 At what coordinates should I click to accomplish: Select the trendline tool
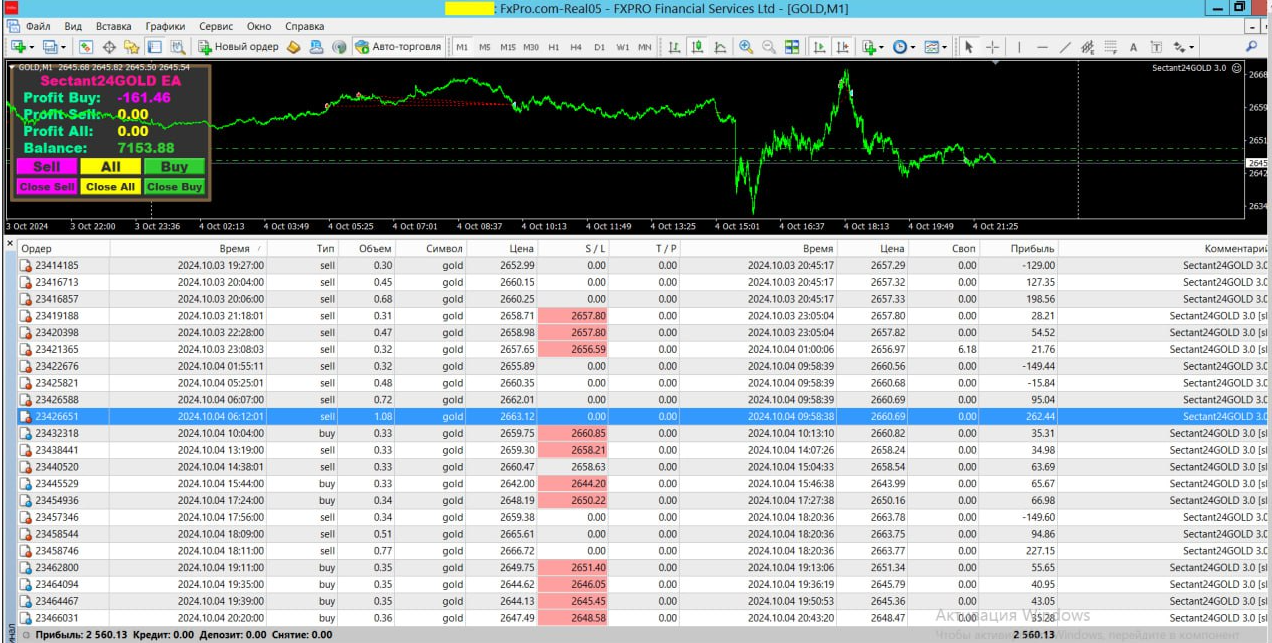coord(1065,47)
